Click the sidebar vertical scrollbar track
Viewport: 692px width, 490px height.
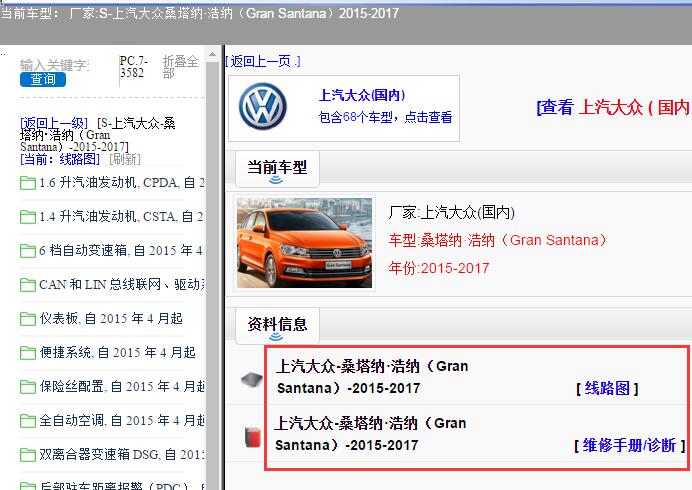tap(212, 274)
